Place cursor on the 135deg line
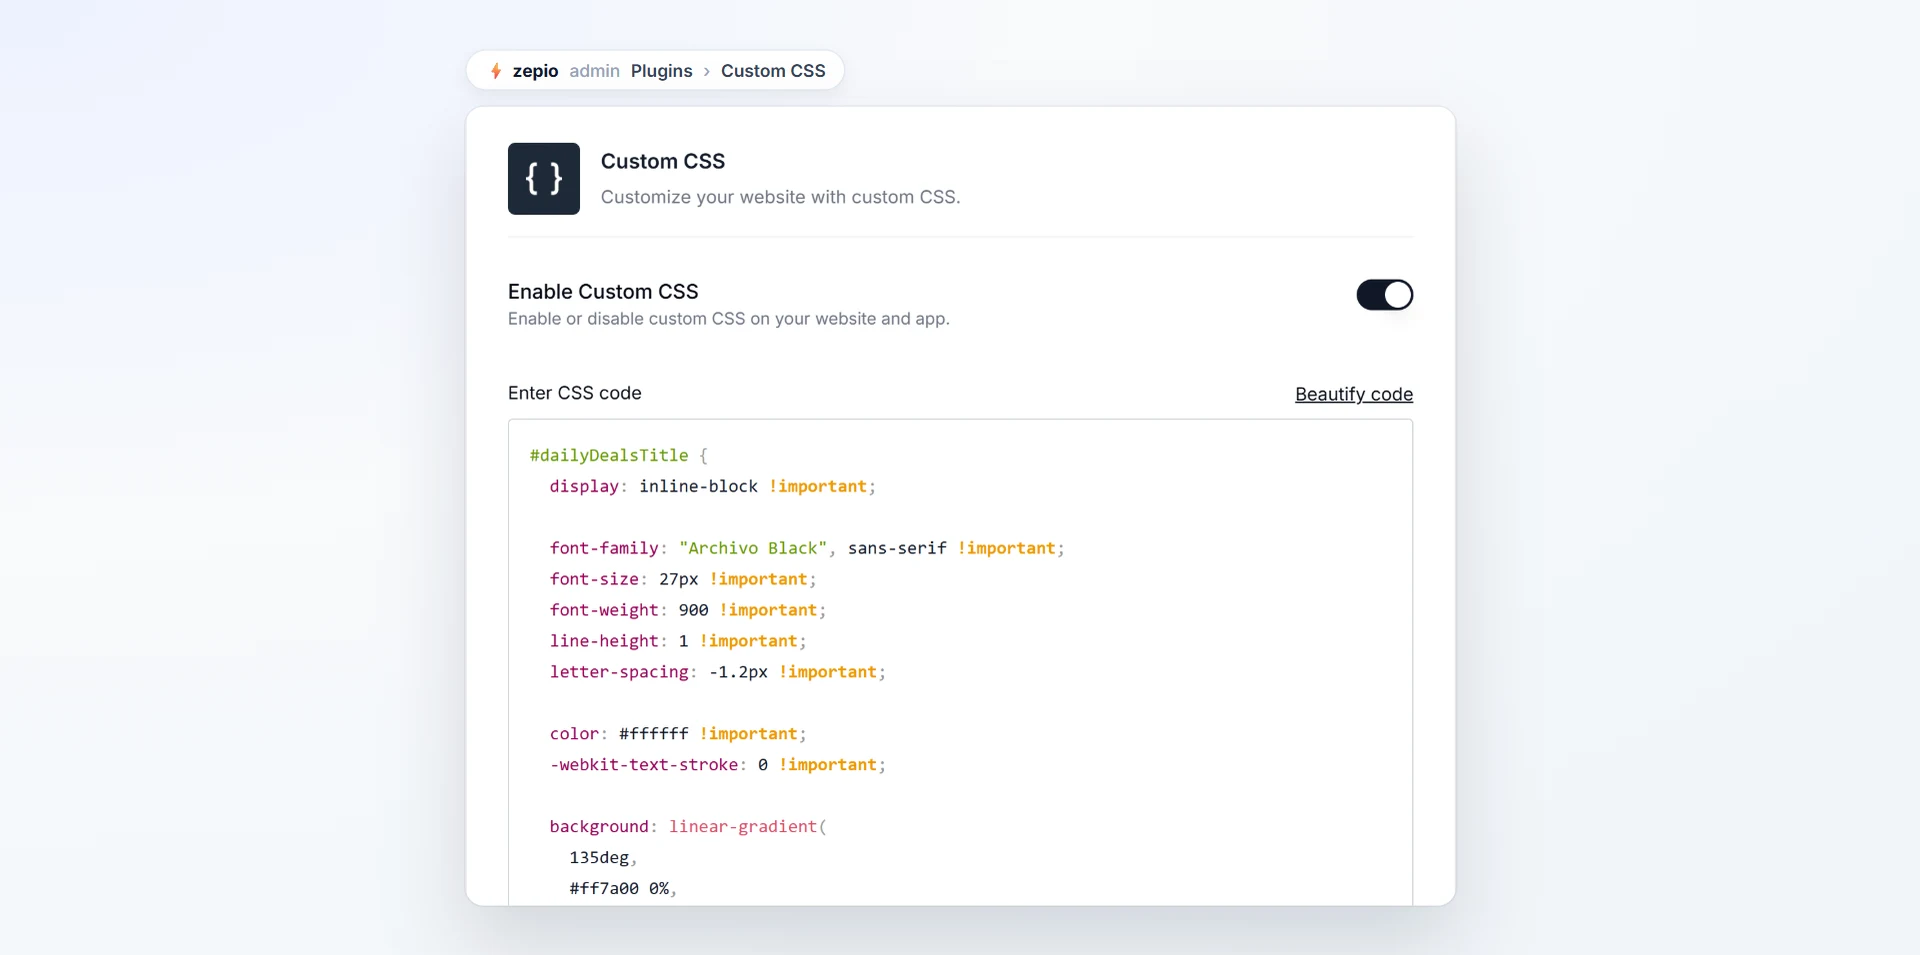 603,857
